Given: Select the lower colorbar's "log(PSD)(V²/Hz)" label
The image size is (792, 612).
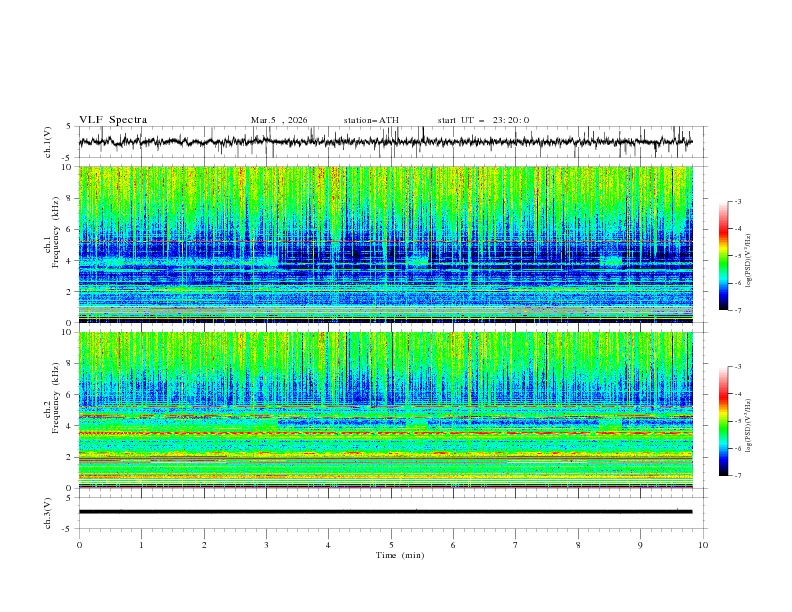Looking at the screenshot, I should point(748,426).
